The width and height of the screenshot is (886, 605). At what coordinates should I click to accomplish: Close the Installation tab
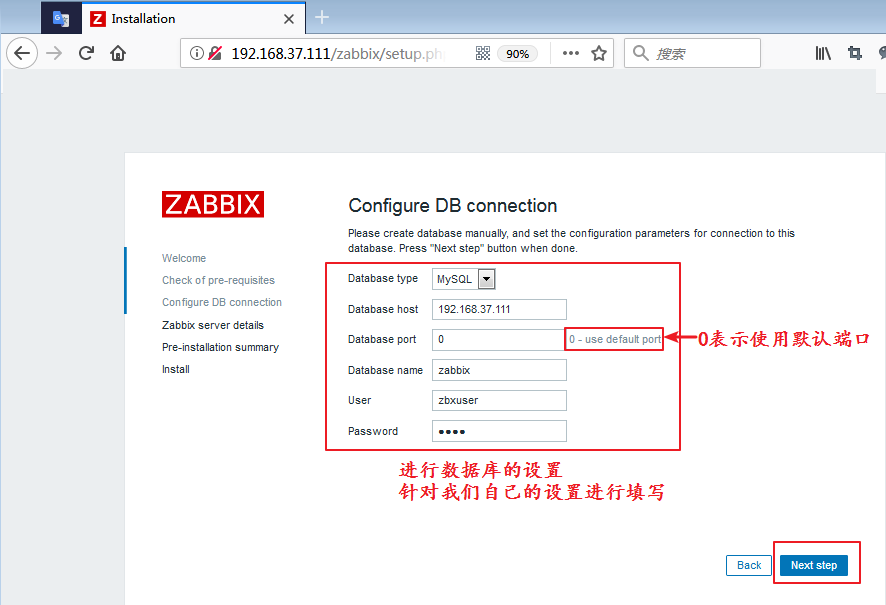click(x=289, y=19)
